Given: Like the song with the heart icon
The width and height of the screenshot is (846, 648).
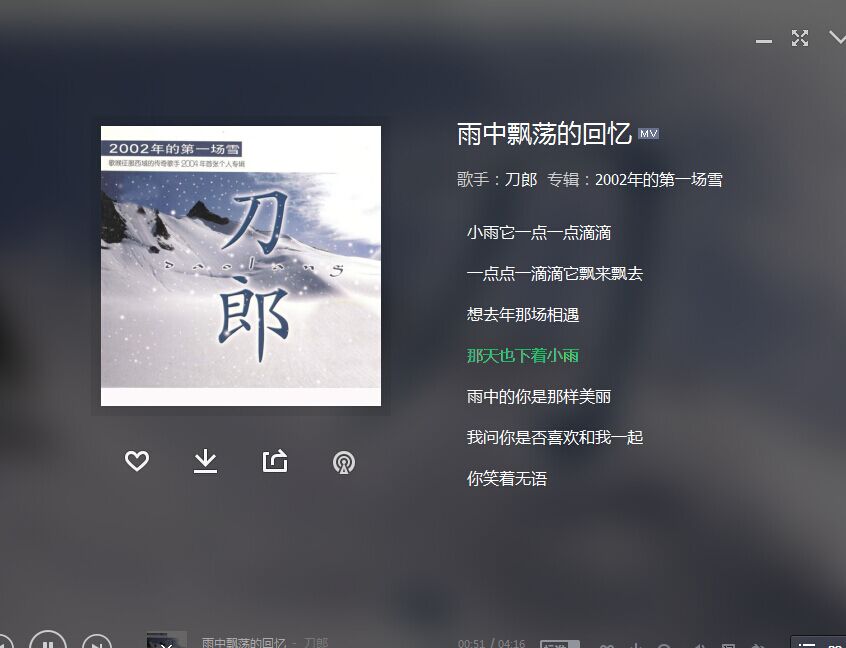Looking at the screenshot, I should (x=137, y=461).
